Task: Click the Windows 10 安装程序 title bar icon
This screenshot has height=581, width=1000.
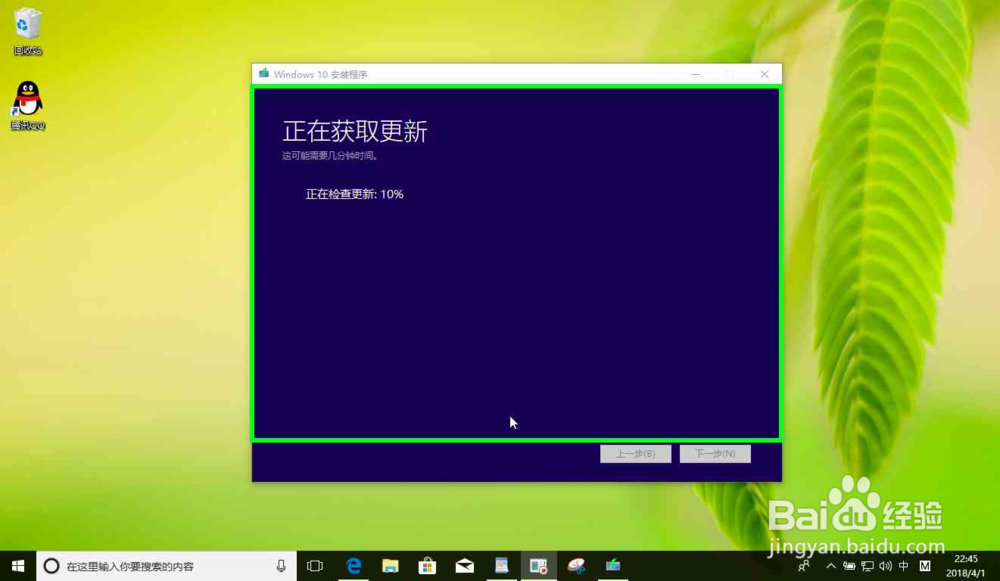Action: 263,73
